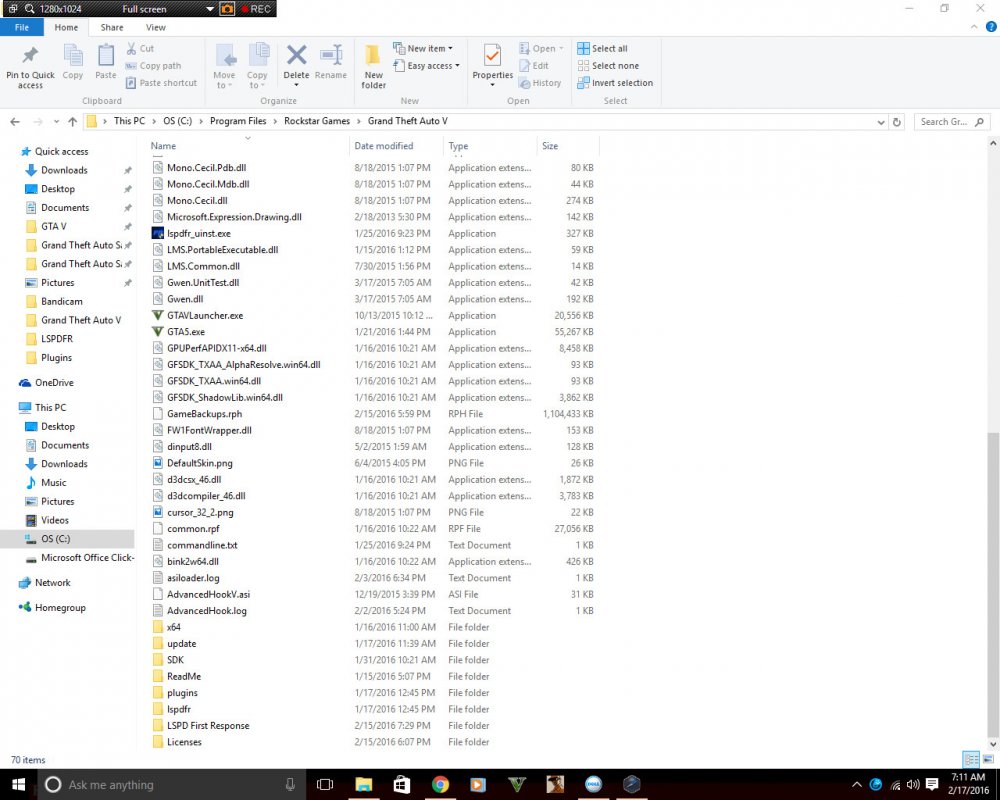This screenshot has width=1000, height=800.
Task: Click Pin to Quick access icon
Action: coord(30,56)
